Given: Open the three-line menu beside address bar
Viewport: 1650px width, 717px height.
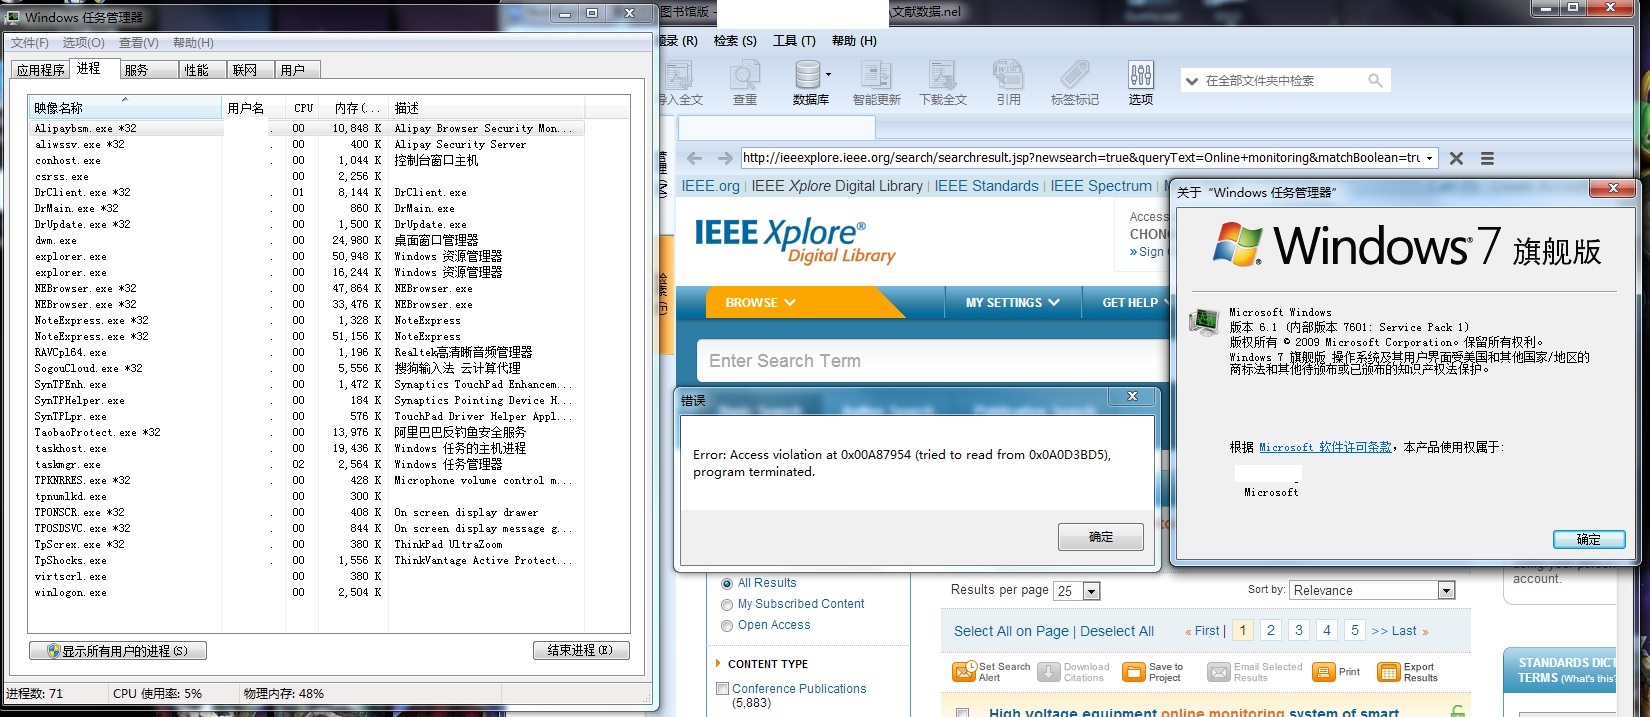Looking at the screenshot, I should pos(1487,158).
